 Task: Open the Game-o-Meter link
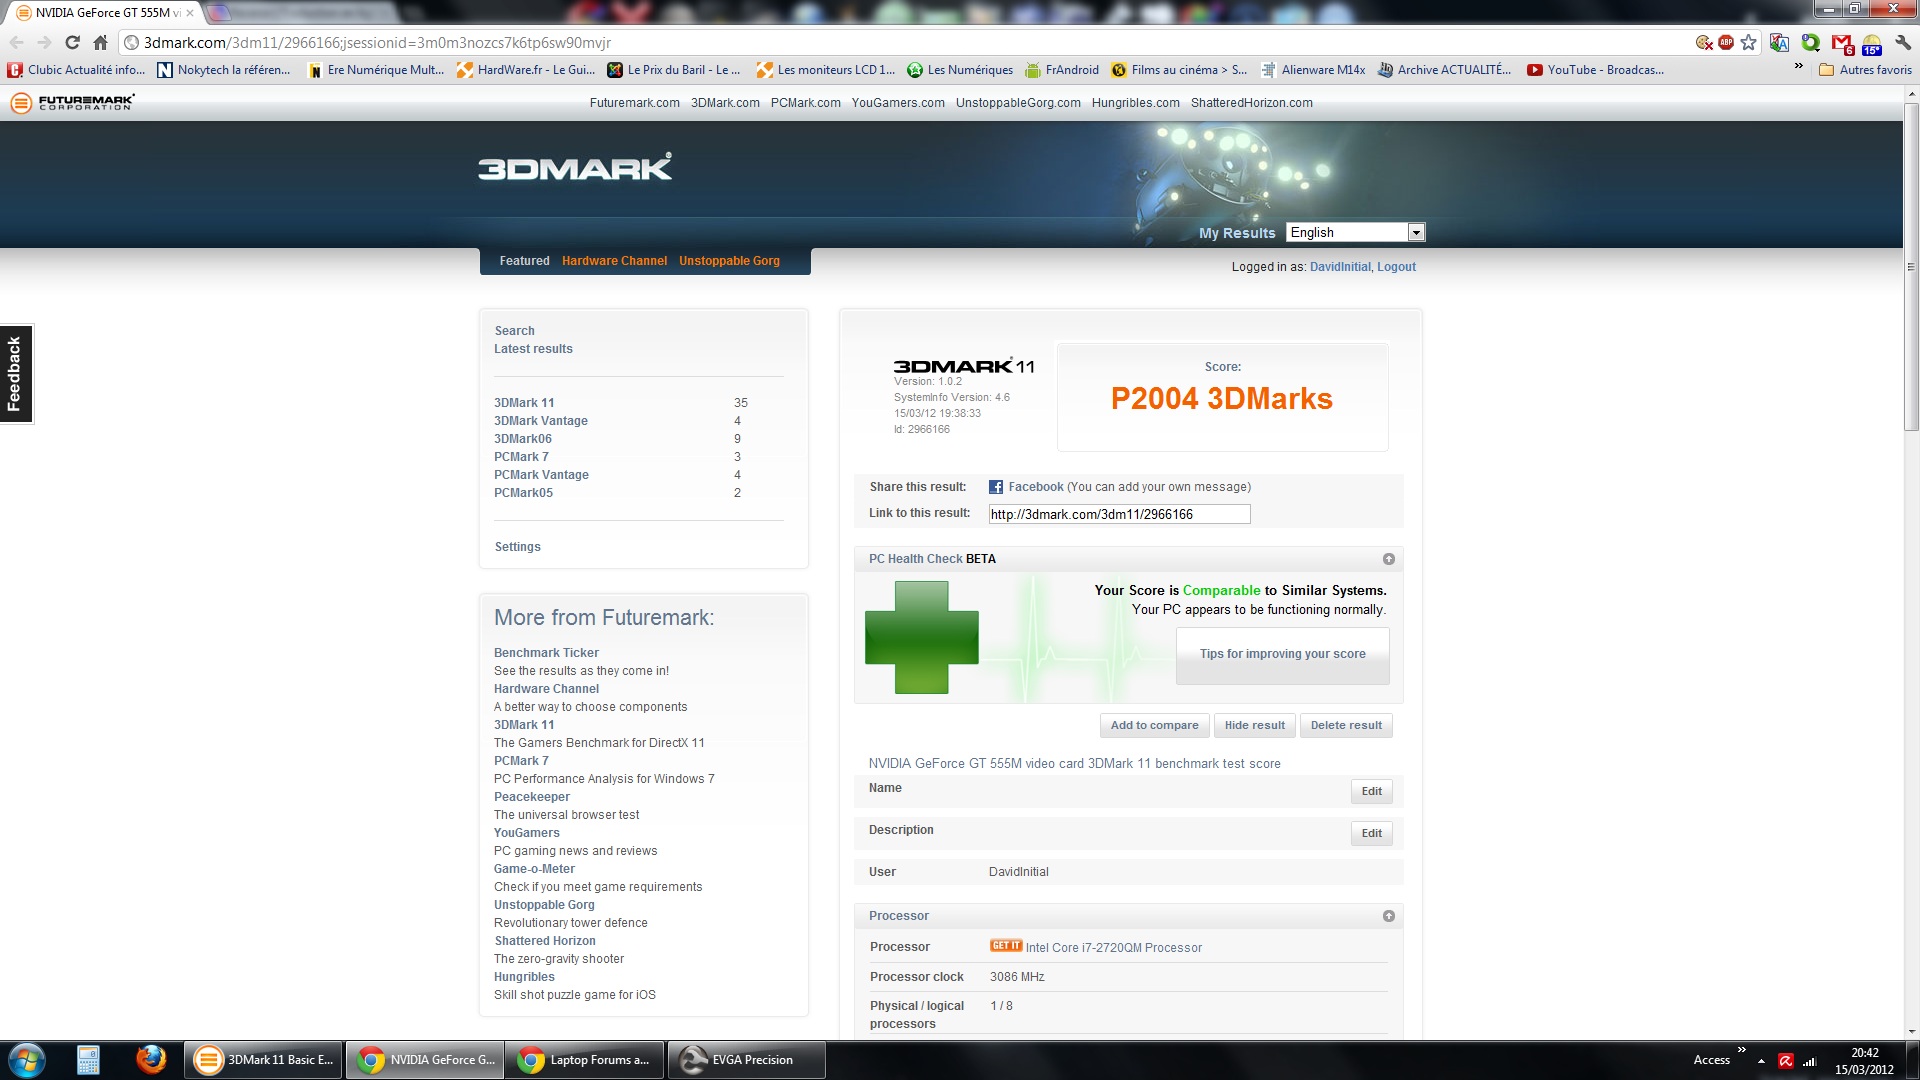click(x=534, y=869)
